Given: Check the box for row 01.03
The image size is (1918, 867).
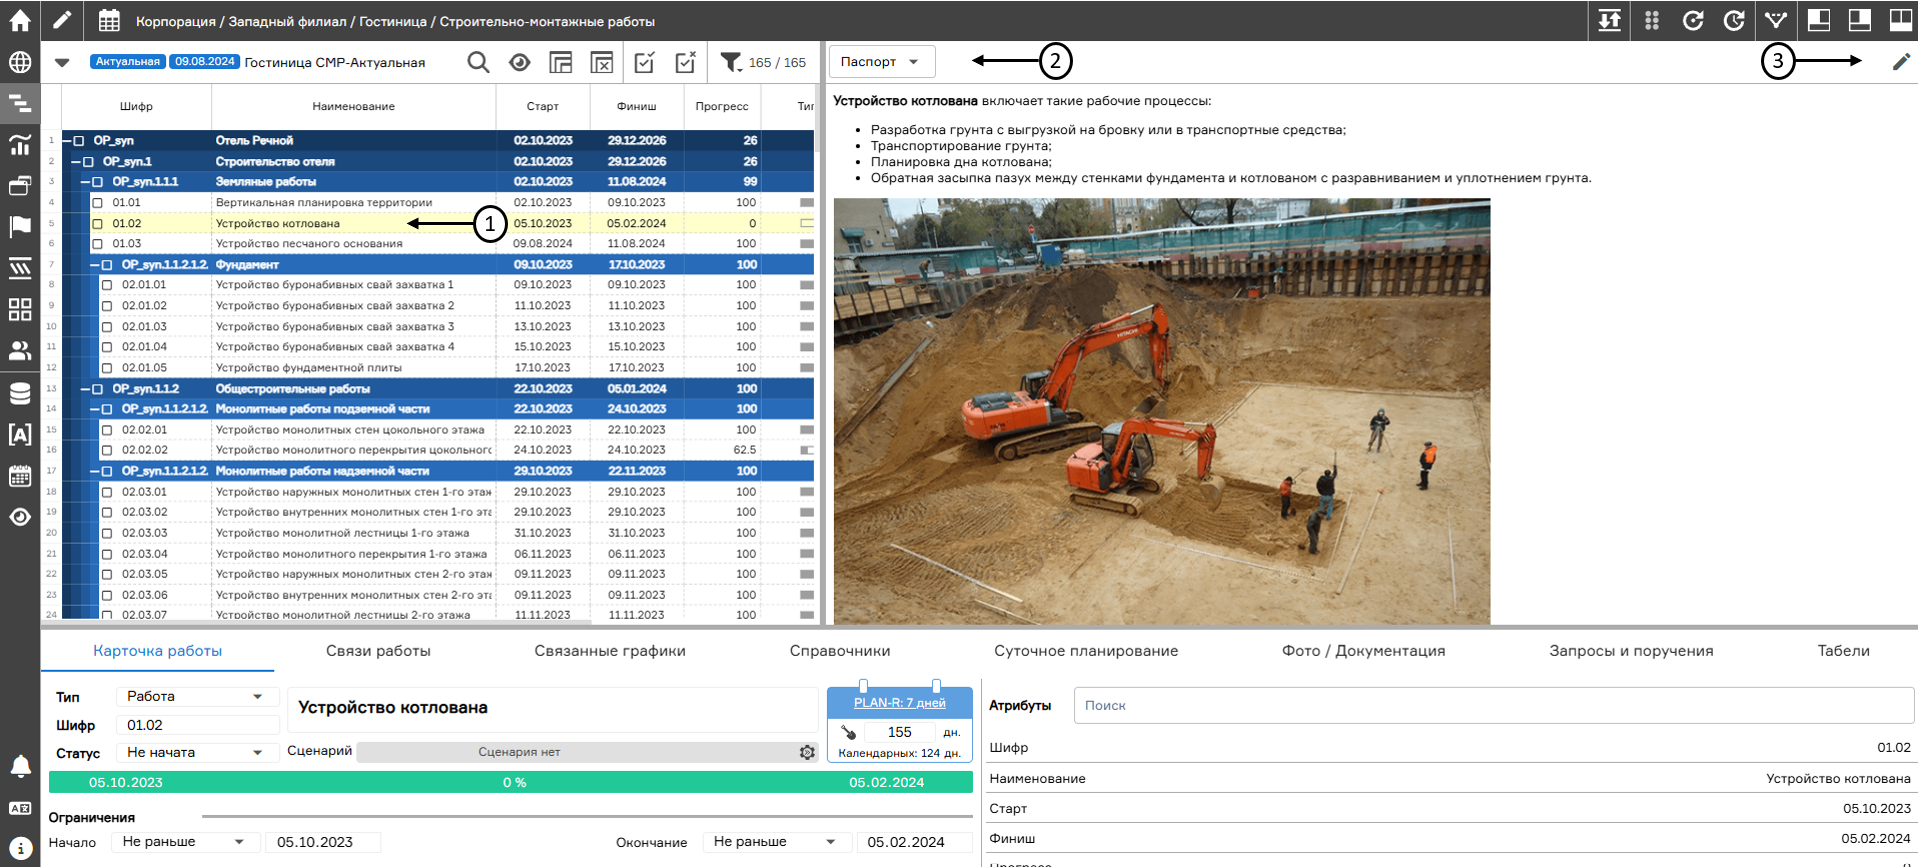Looking at the screenshot, I should [x=98, y=244].
